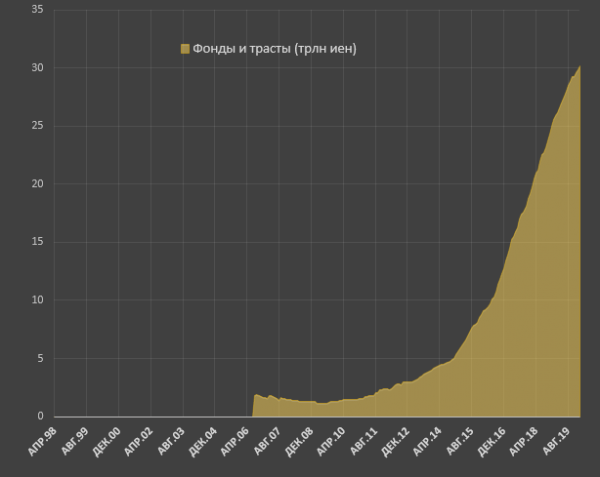The image size is (600, 477).
Task: Click the ДЕК.00 date label
Action: coord(109,441)
